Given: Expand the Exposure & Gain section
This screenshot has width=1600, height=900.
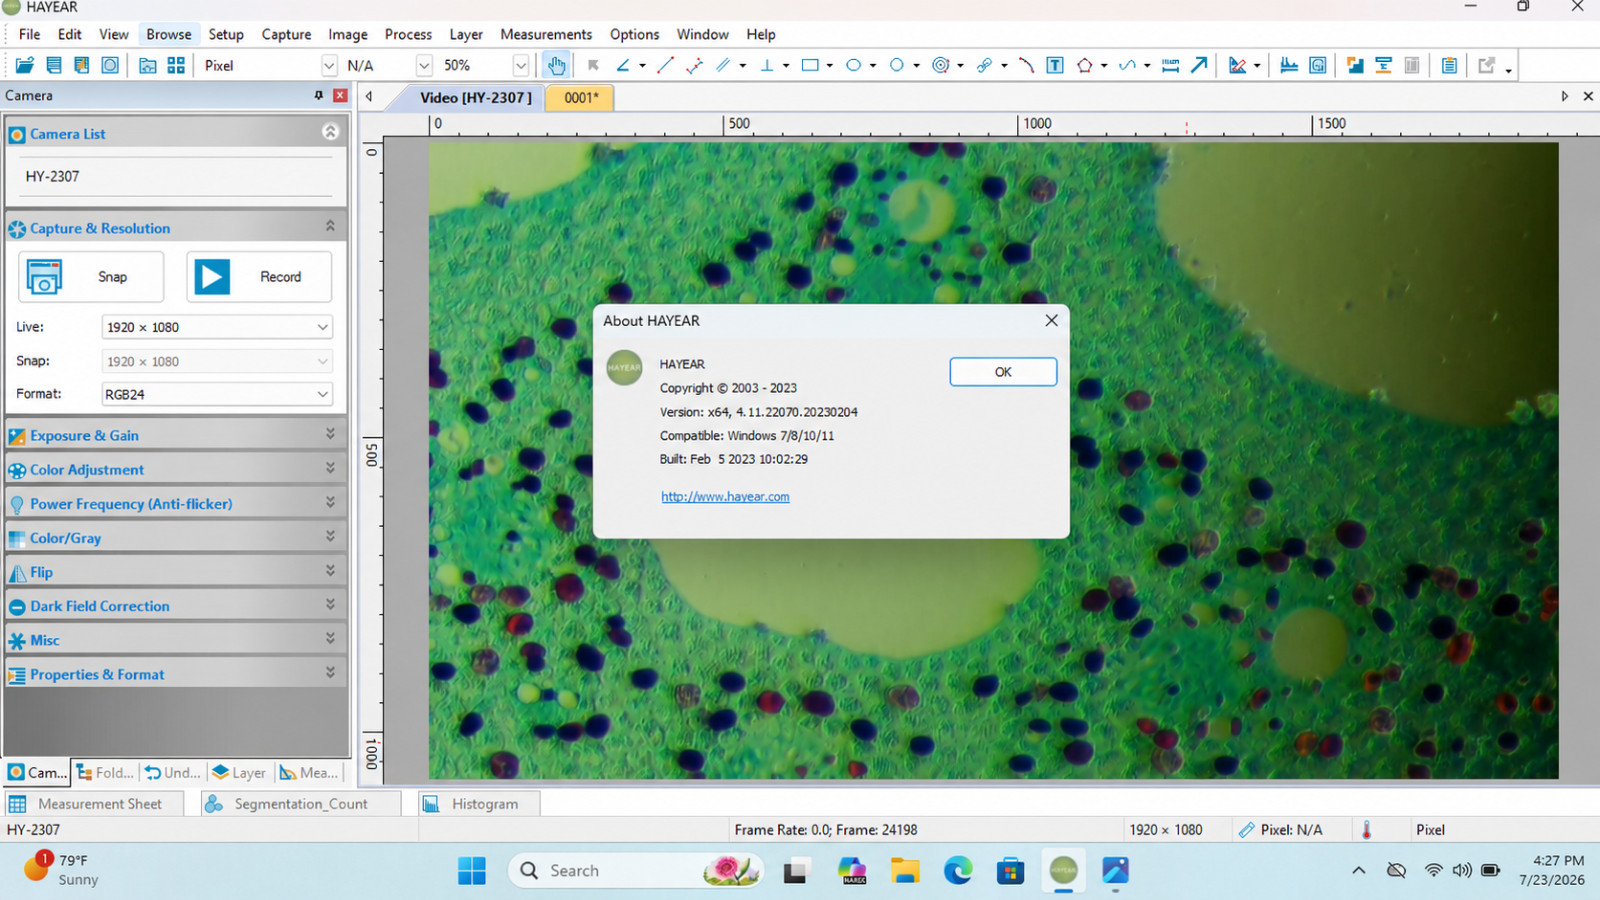Looking at the screenshot, I should [x=176, y=435].
